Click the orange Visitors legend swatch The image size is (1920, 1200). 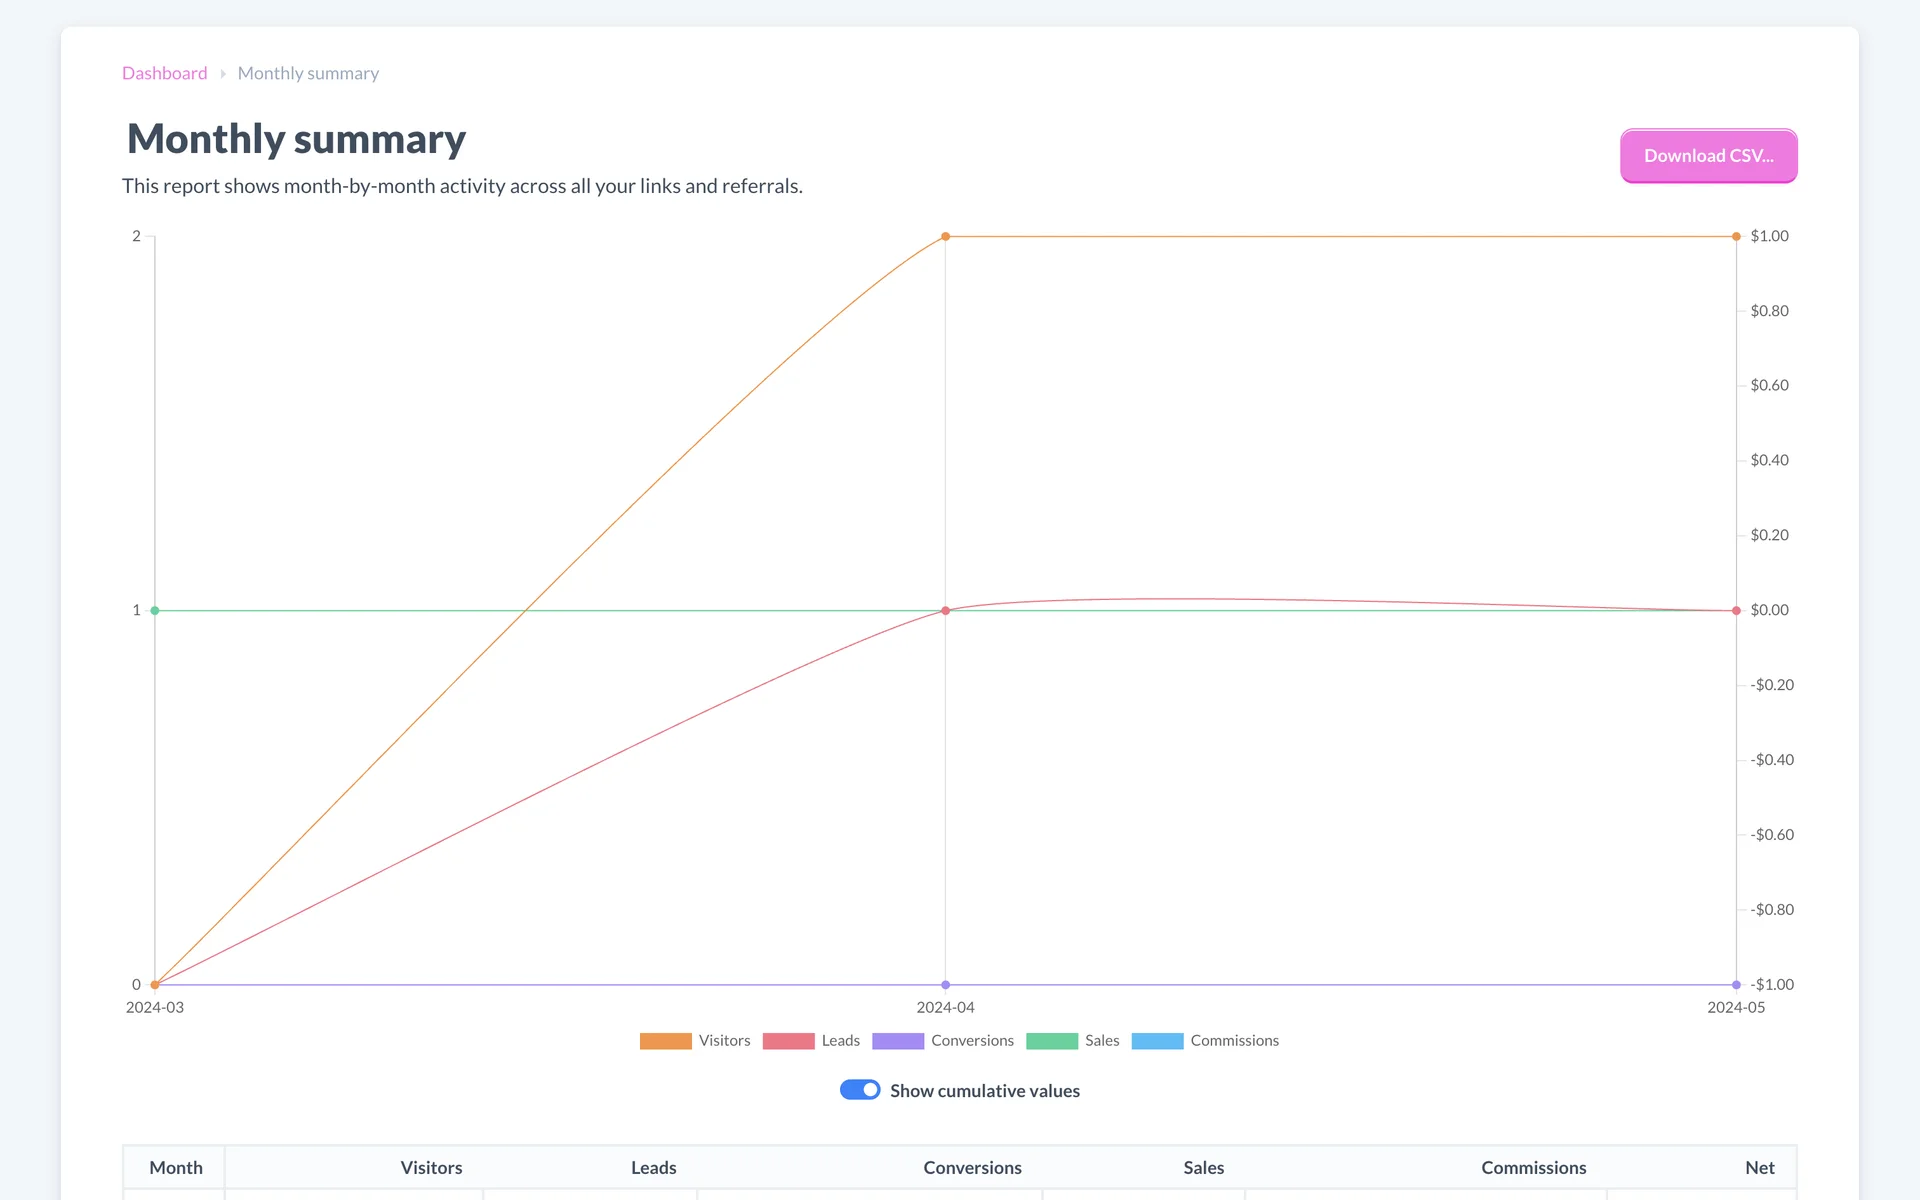click(665, 1041)
